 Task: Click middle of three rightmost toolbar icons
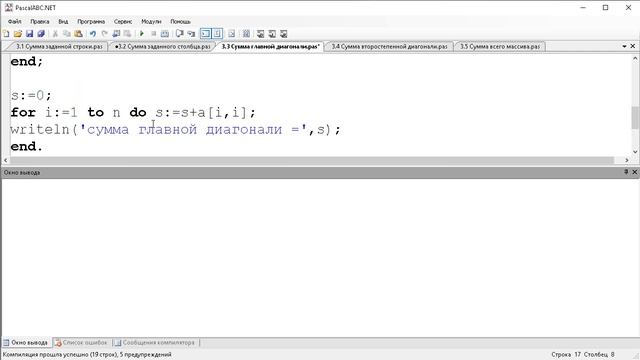click(x=272, y=34)
